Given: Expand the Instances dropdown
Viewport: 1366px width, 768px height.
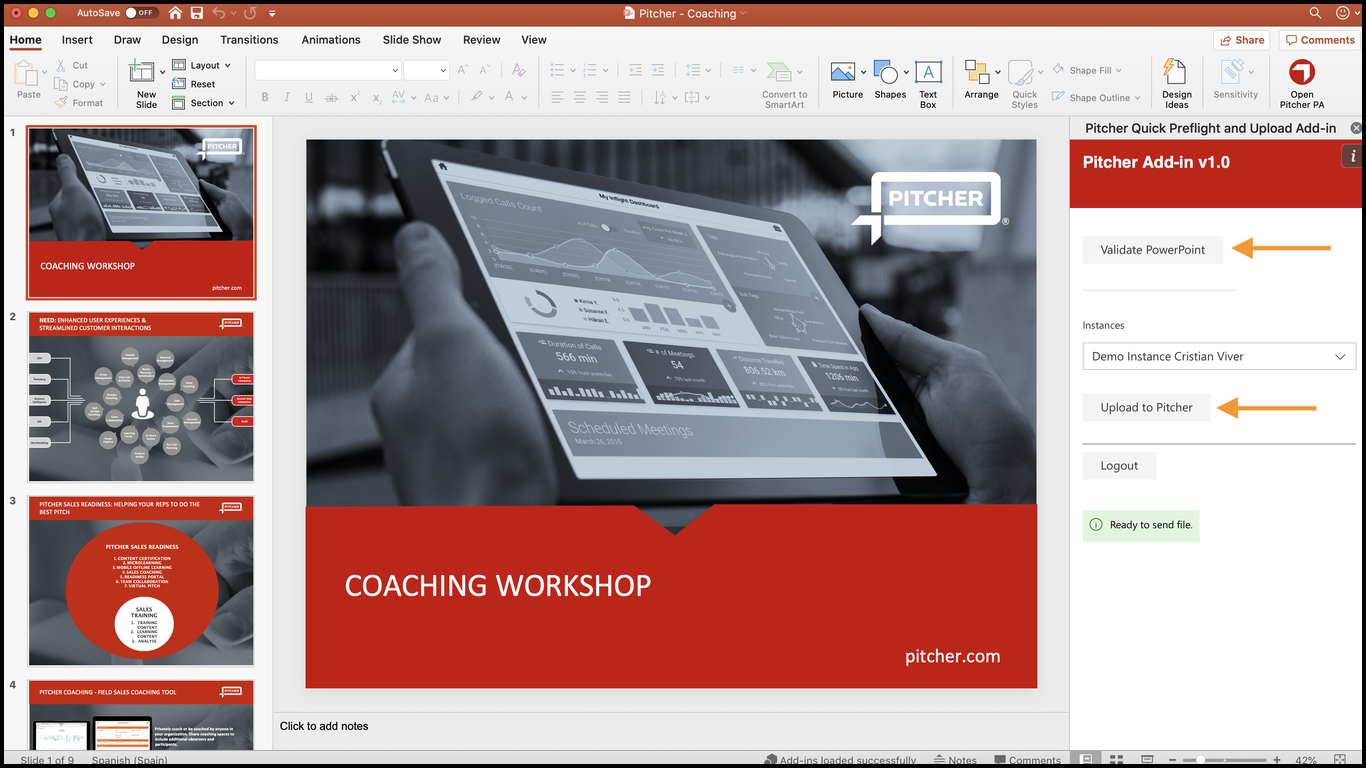Looking at the screenshot, I should coord(1340,357).
